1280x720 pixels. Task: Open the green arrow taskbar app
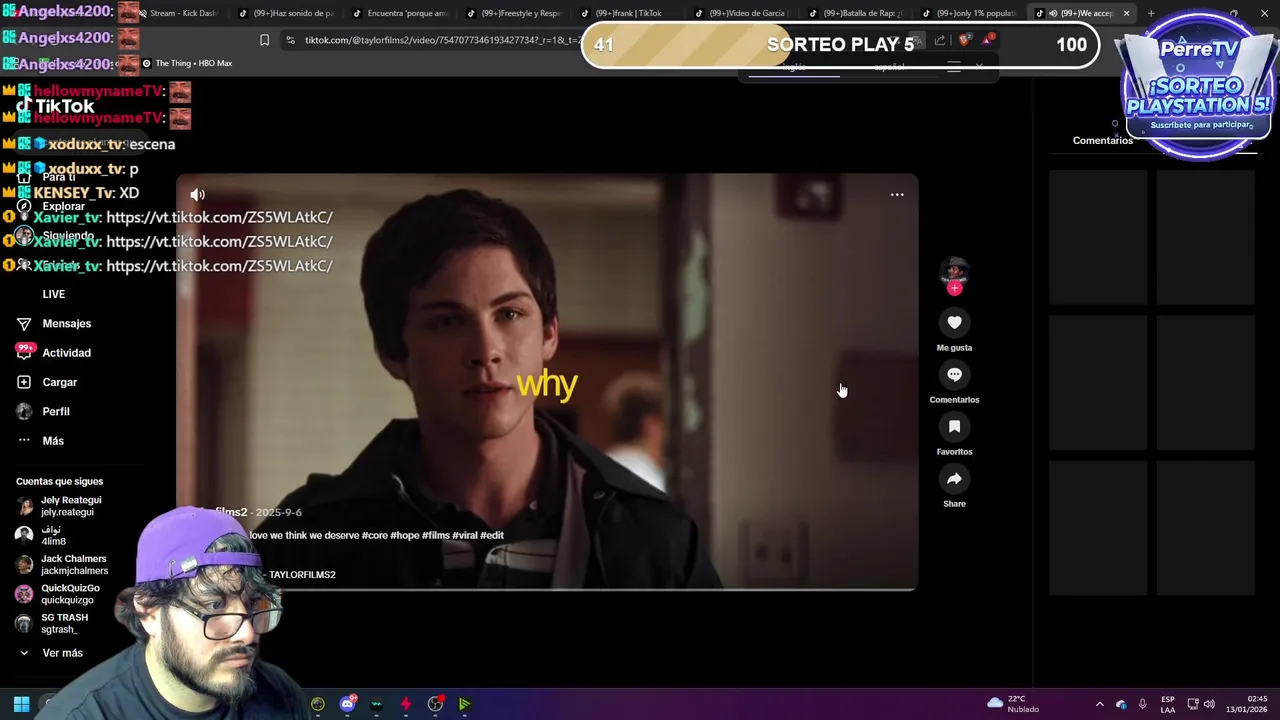click(x=464, y=704)
